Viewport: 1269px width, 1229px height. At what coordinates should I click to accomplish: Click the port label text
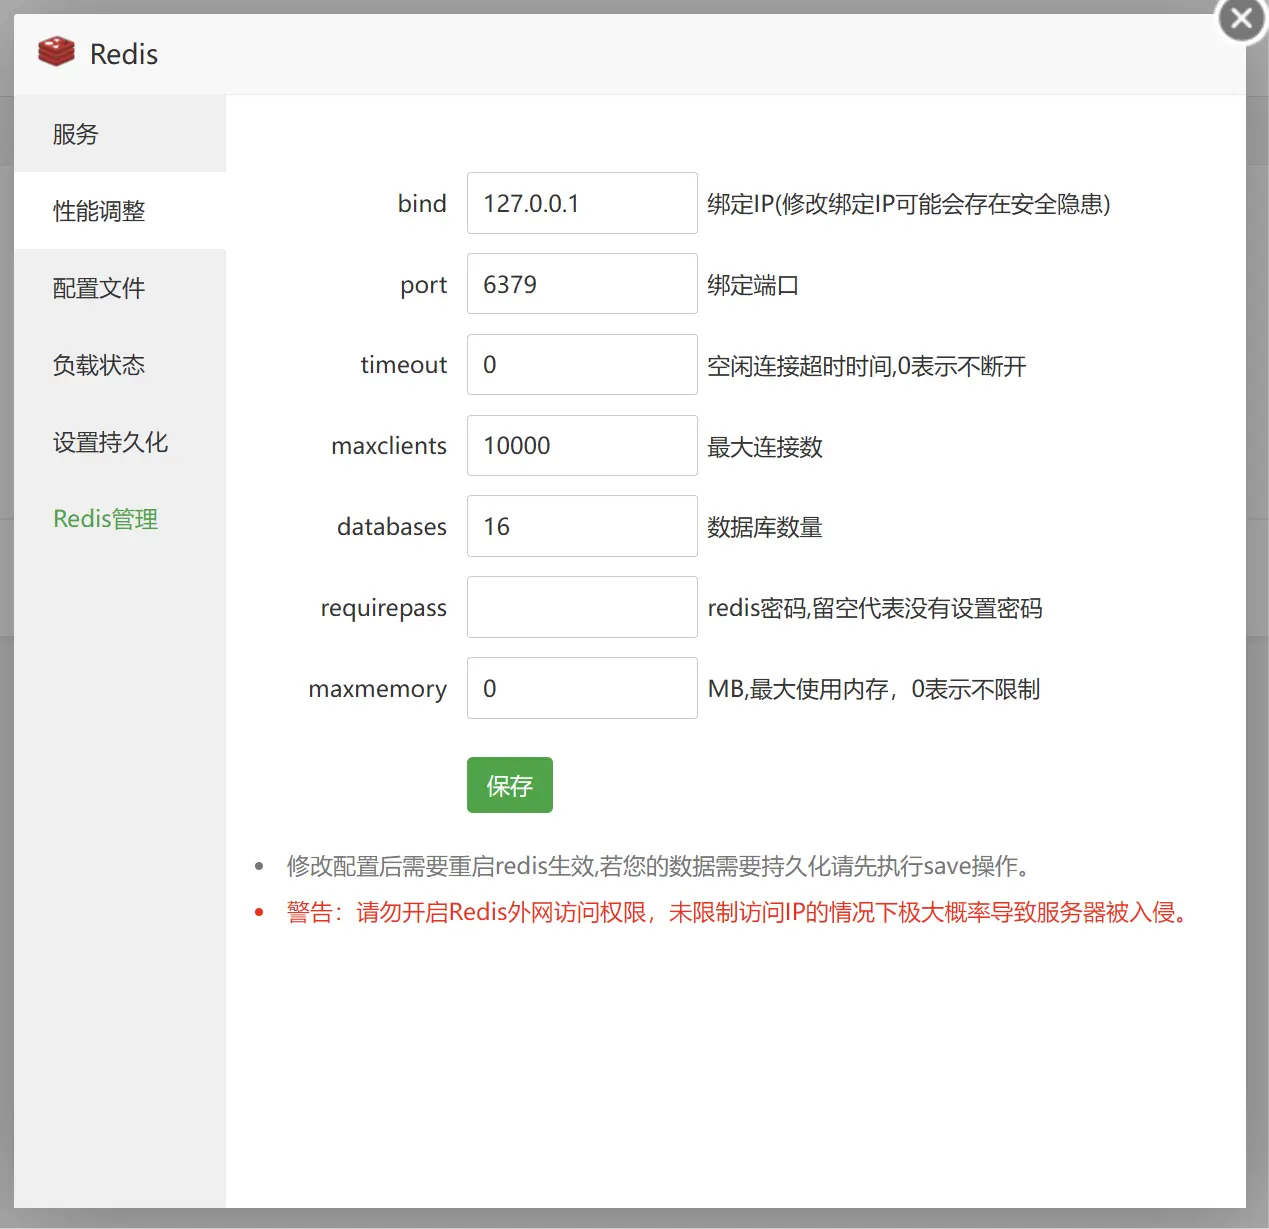[x=424, y=285]
